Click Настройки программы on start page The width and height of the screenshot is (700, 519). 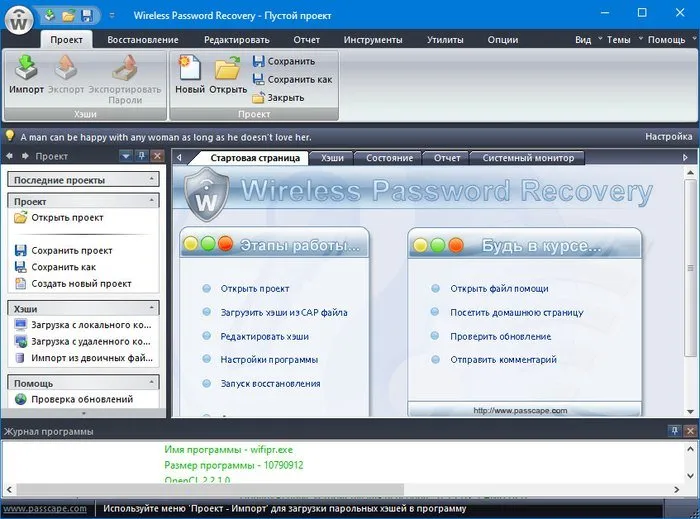click(269, 360)
